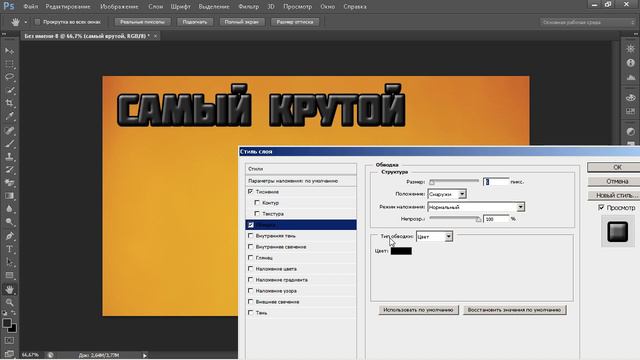Enable the Контур checkbox
Screen dimensions: 640x360
point(257,202)
